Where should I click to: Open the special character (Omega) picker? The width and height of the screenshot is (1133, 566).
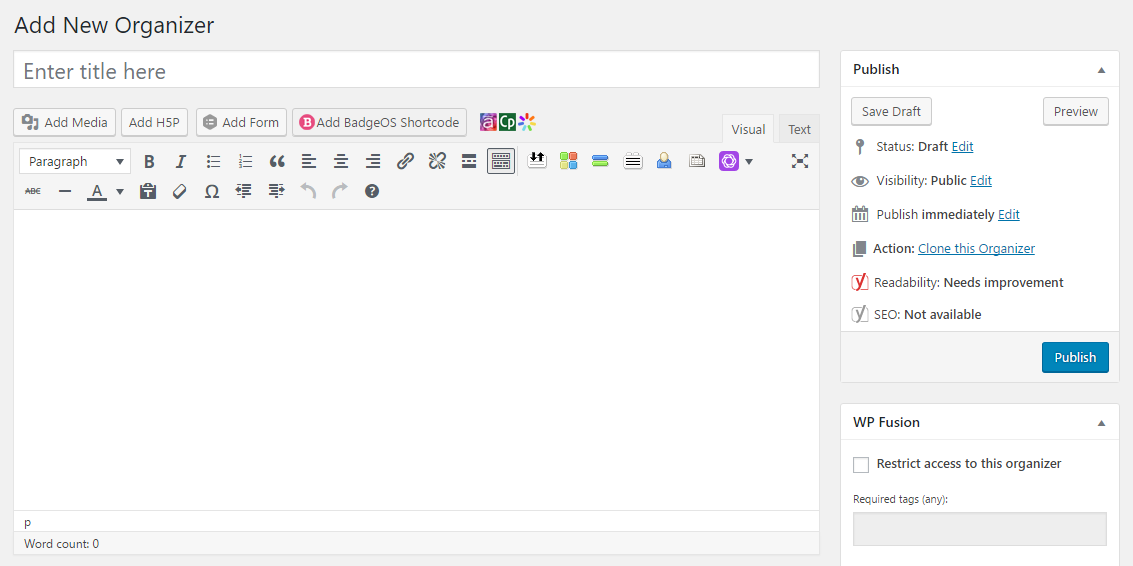pos(212,191)
